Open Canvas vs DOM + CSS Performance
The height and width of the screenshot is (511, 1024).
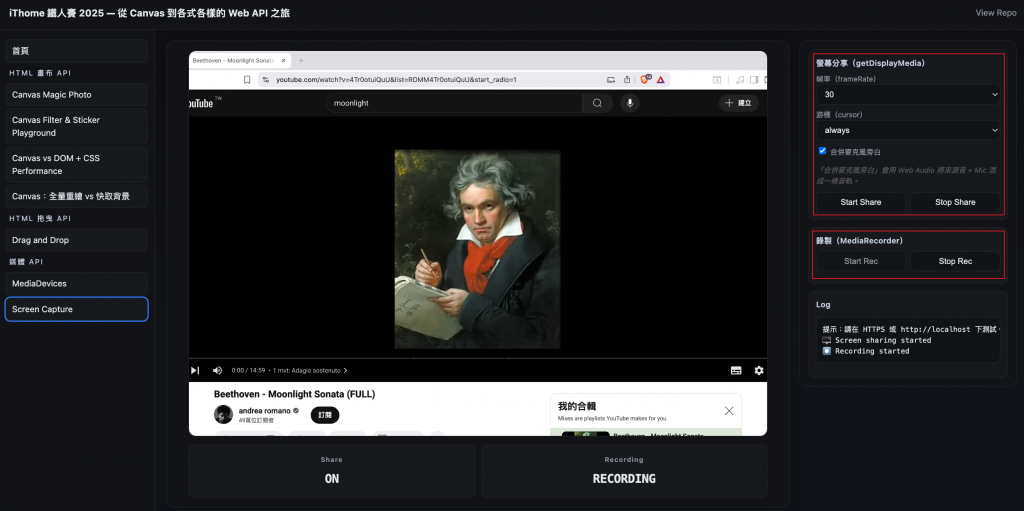point(76,164)
